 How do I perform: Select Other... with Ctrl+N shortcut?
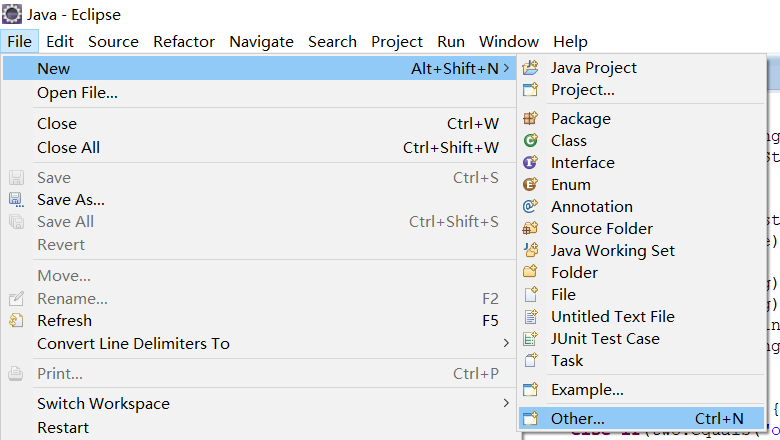[x=642, y=418]
